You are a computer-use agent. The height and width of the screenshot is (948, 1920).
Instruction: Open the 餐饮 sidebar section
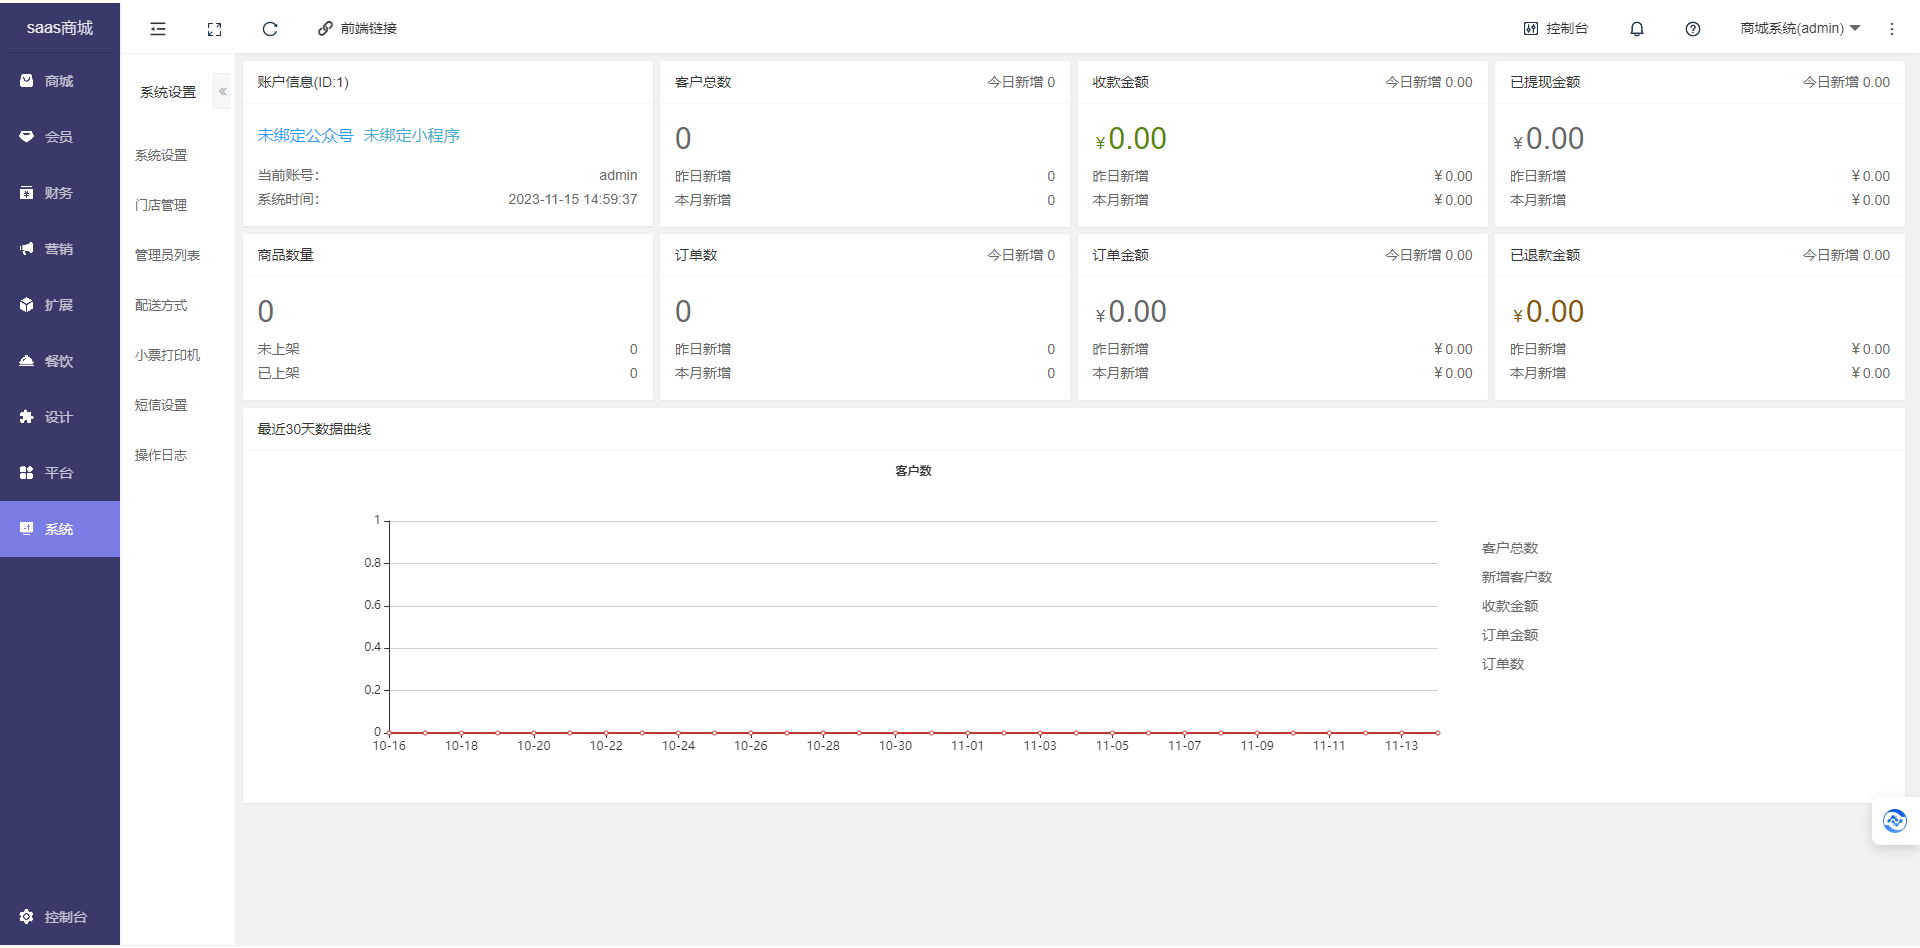(x=59, y=361)
